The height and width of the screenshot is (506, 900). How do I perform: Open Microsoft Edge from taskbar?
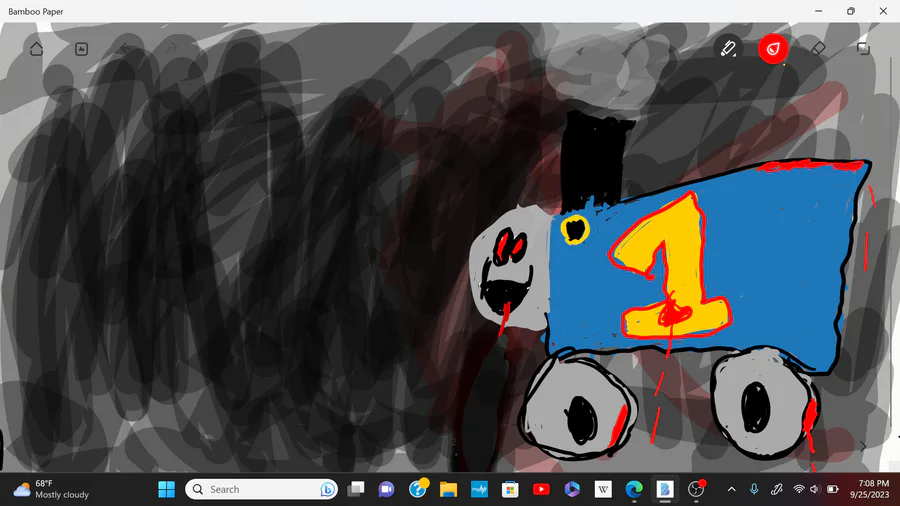coord(634,489)
